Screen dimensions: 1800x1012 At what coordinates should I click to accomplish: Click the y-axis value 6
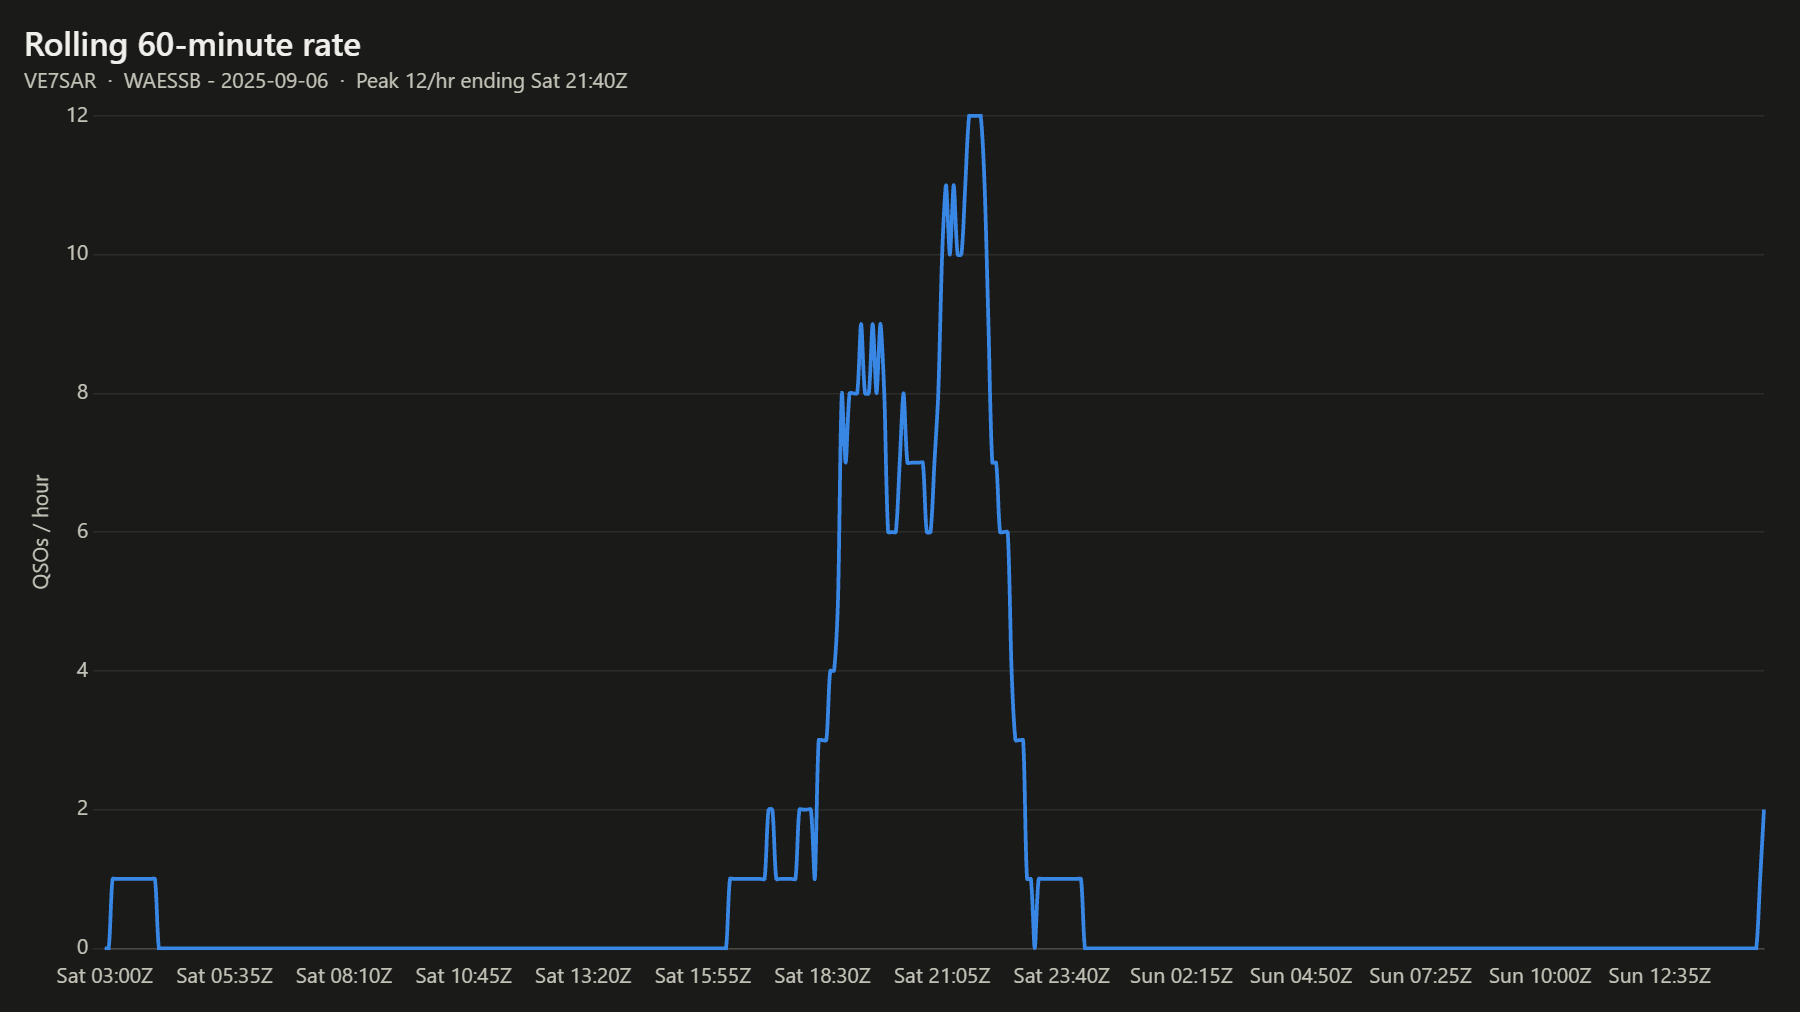(x=83, y=532)
